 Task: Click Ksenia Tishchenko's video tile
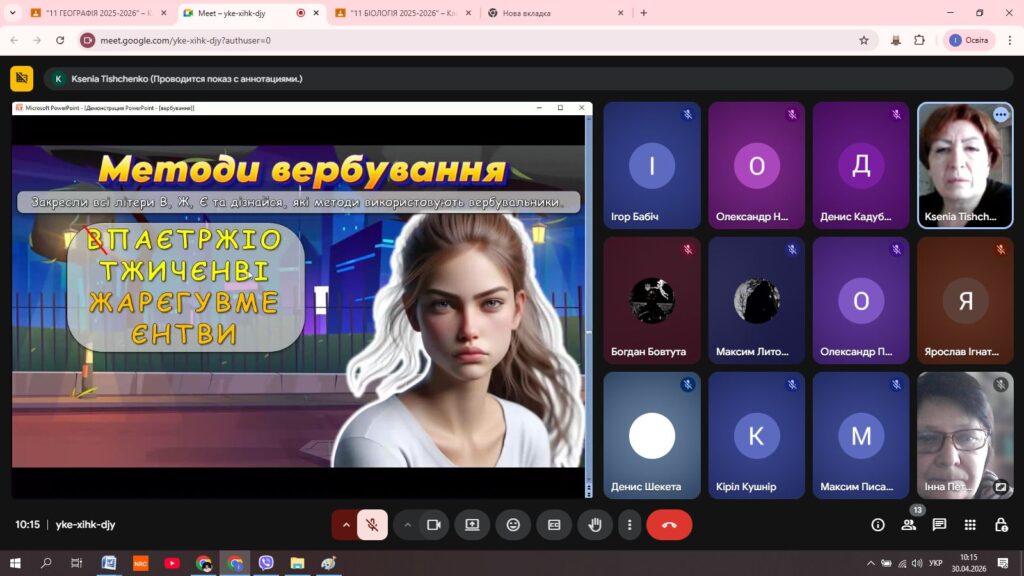[x=965, y=165]
